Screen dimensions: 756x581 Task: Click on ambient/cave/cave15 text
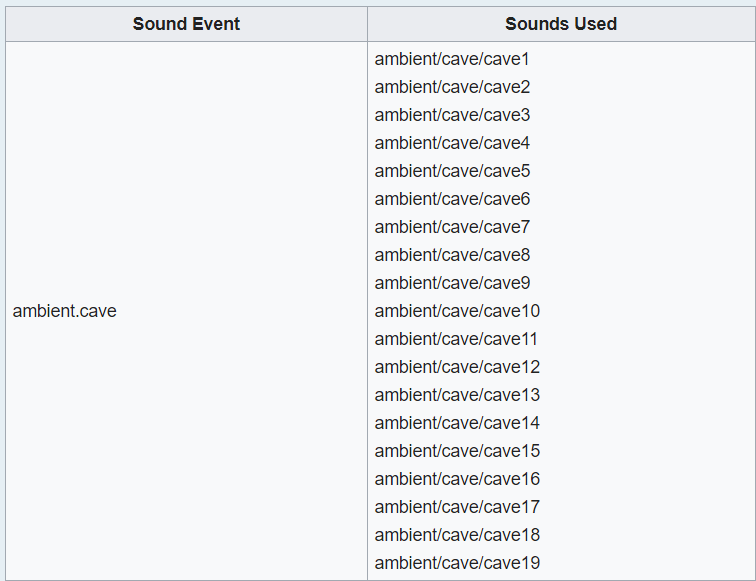click(x=457, y=451)
